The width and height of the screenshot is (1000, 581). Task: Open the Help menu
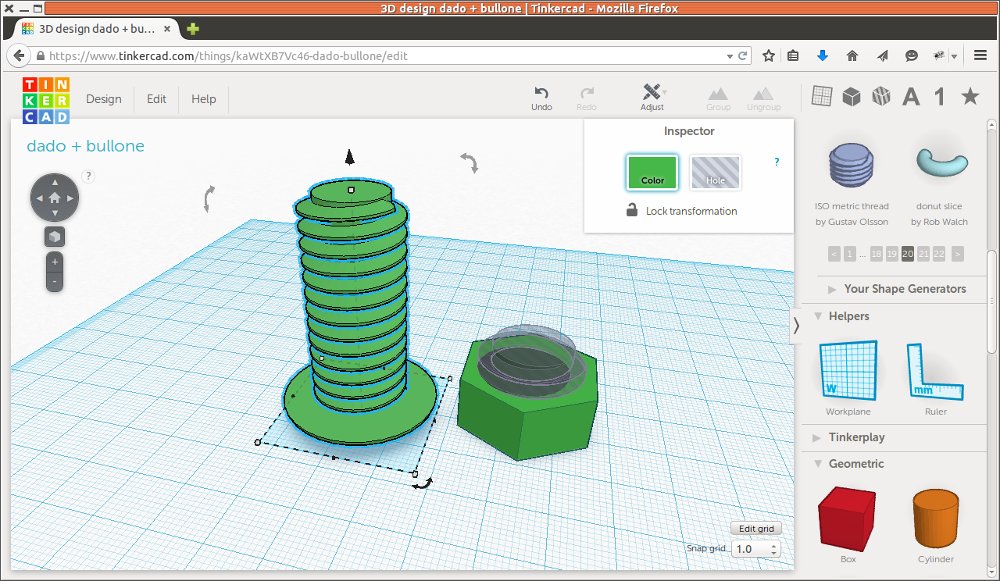tap(203, 99)
